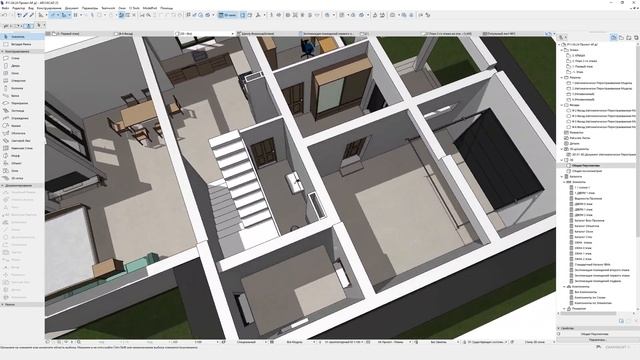Select the Skylight (Световой люк) tool
The image size is (640, 360).
click(x=22, y=141)
